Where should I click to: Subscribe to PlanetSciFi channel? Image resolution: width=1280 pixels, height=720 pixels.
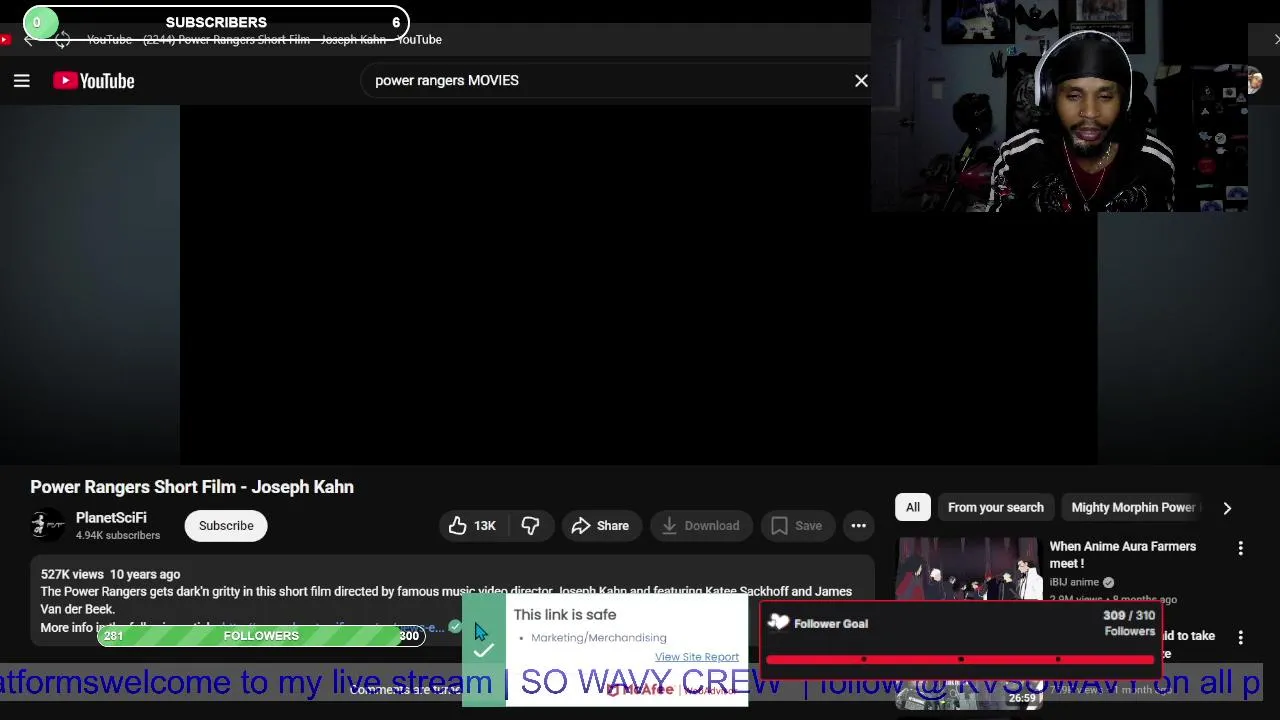226,525
